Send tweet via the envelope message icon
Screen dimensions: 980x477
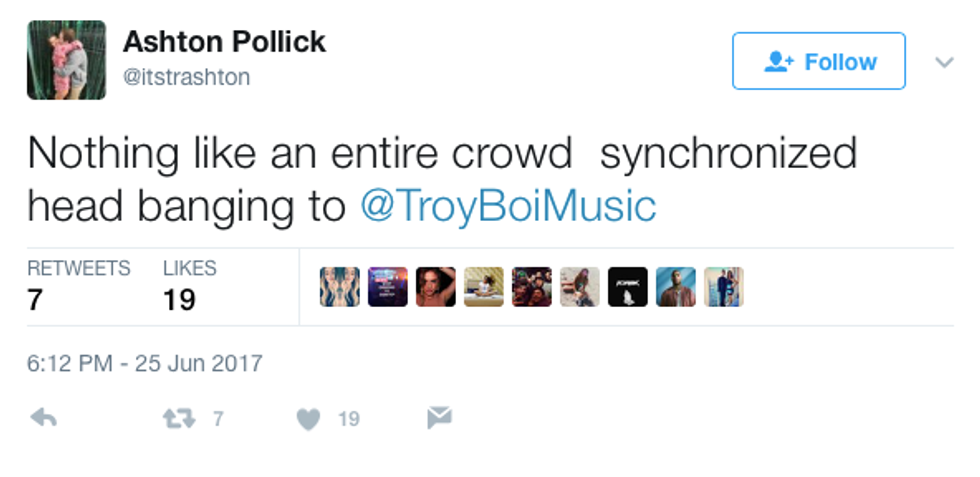(439, 418)
